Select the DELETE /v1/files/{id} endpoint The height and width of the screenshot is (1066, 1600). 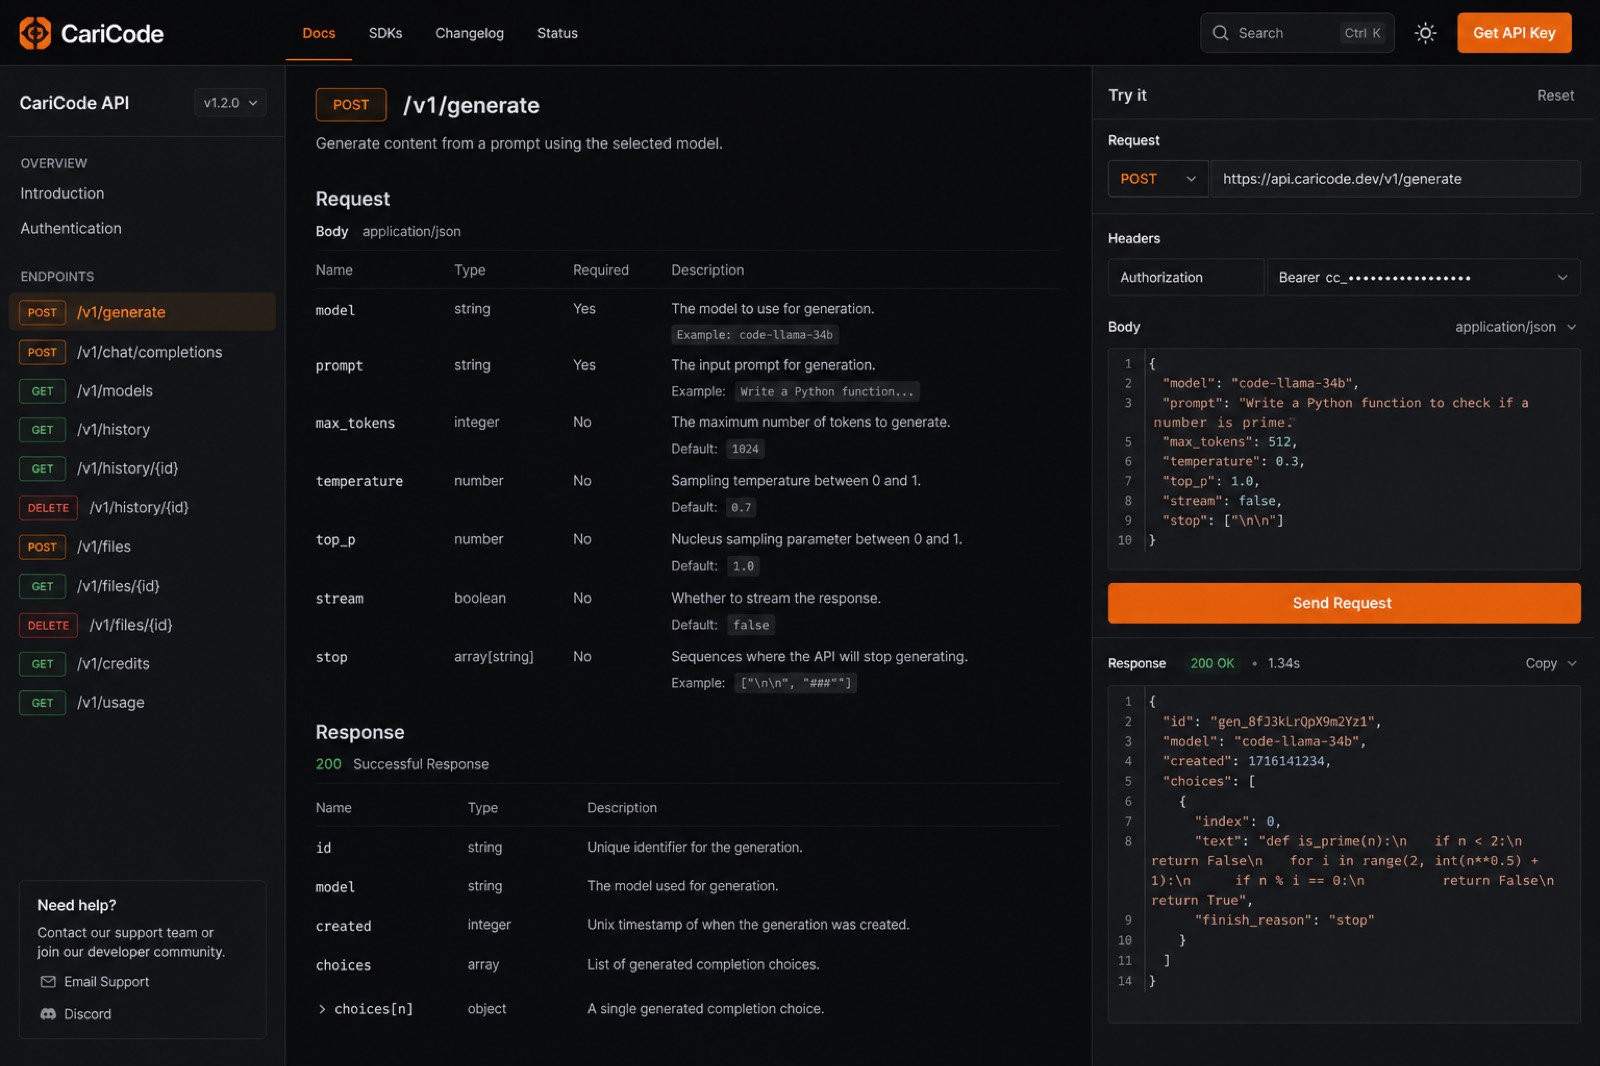pyautogui.click(x=142, y=625)
